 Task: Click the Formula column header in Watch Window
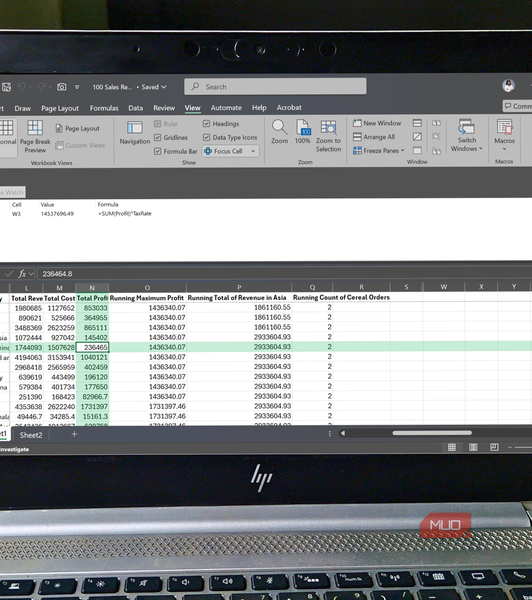tap(108, 205)
